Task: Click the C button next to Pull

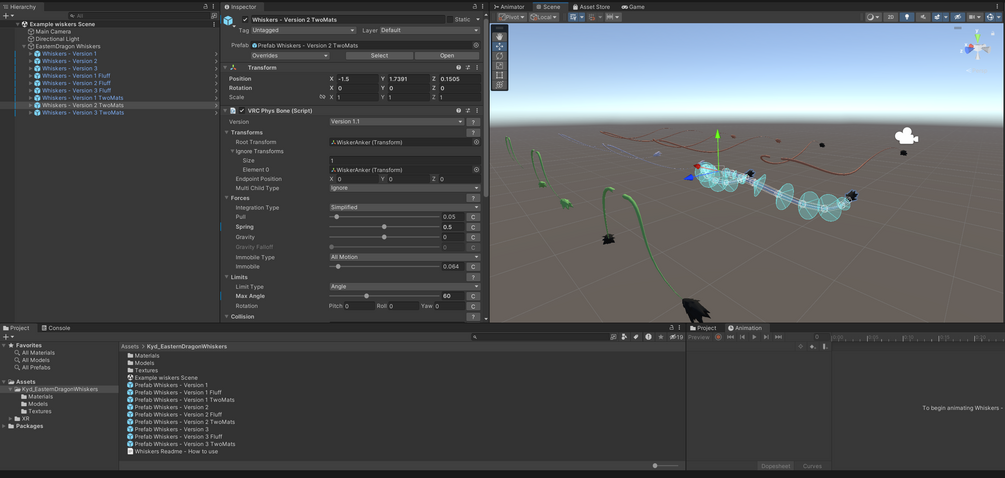Action: pyautogui.click(x=473, y=217)
